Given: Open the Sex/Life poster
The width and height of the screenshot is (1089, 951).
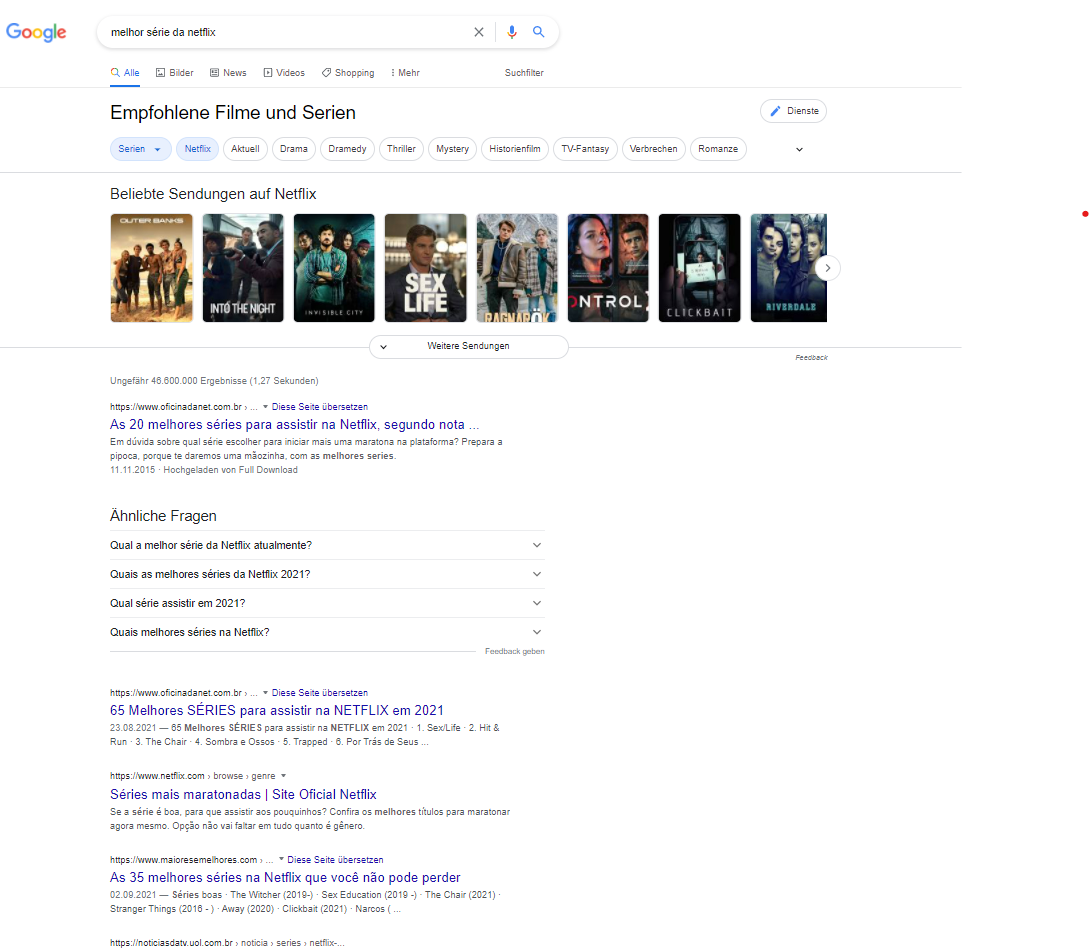Looking at the screenshot, I should tap(426, 268).
